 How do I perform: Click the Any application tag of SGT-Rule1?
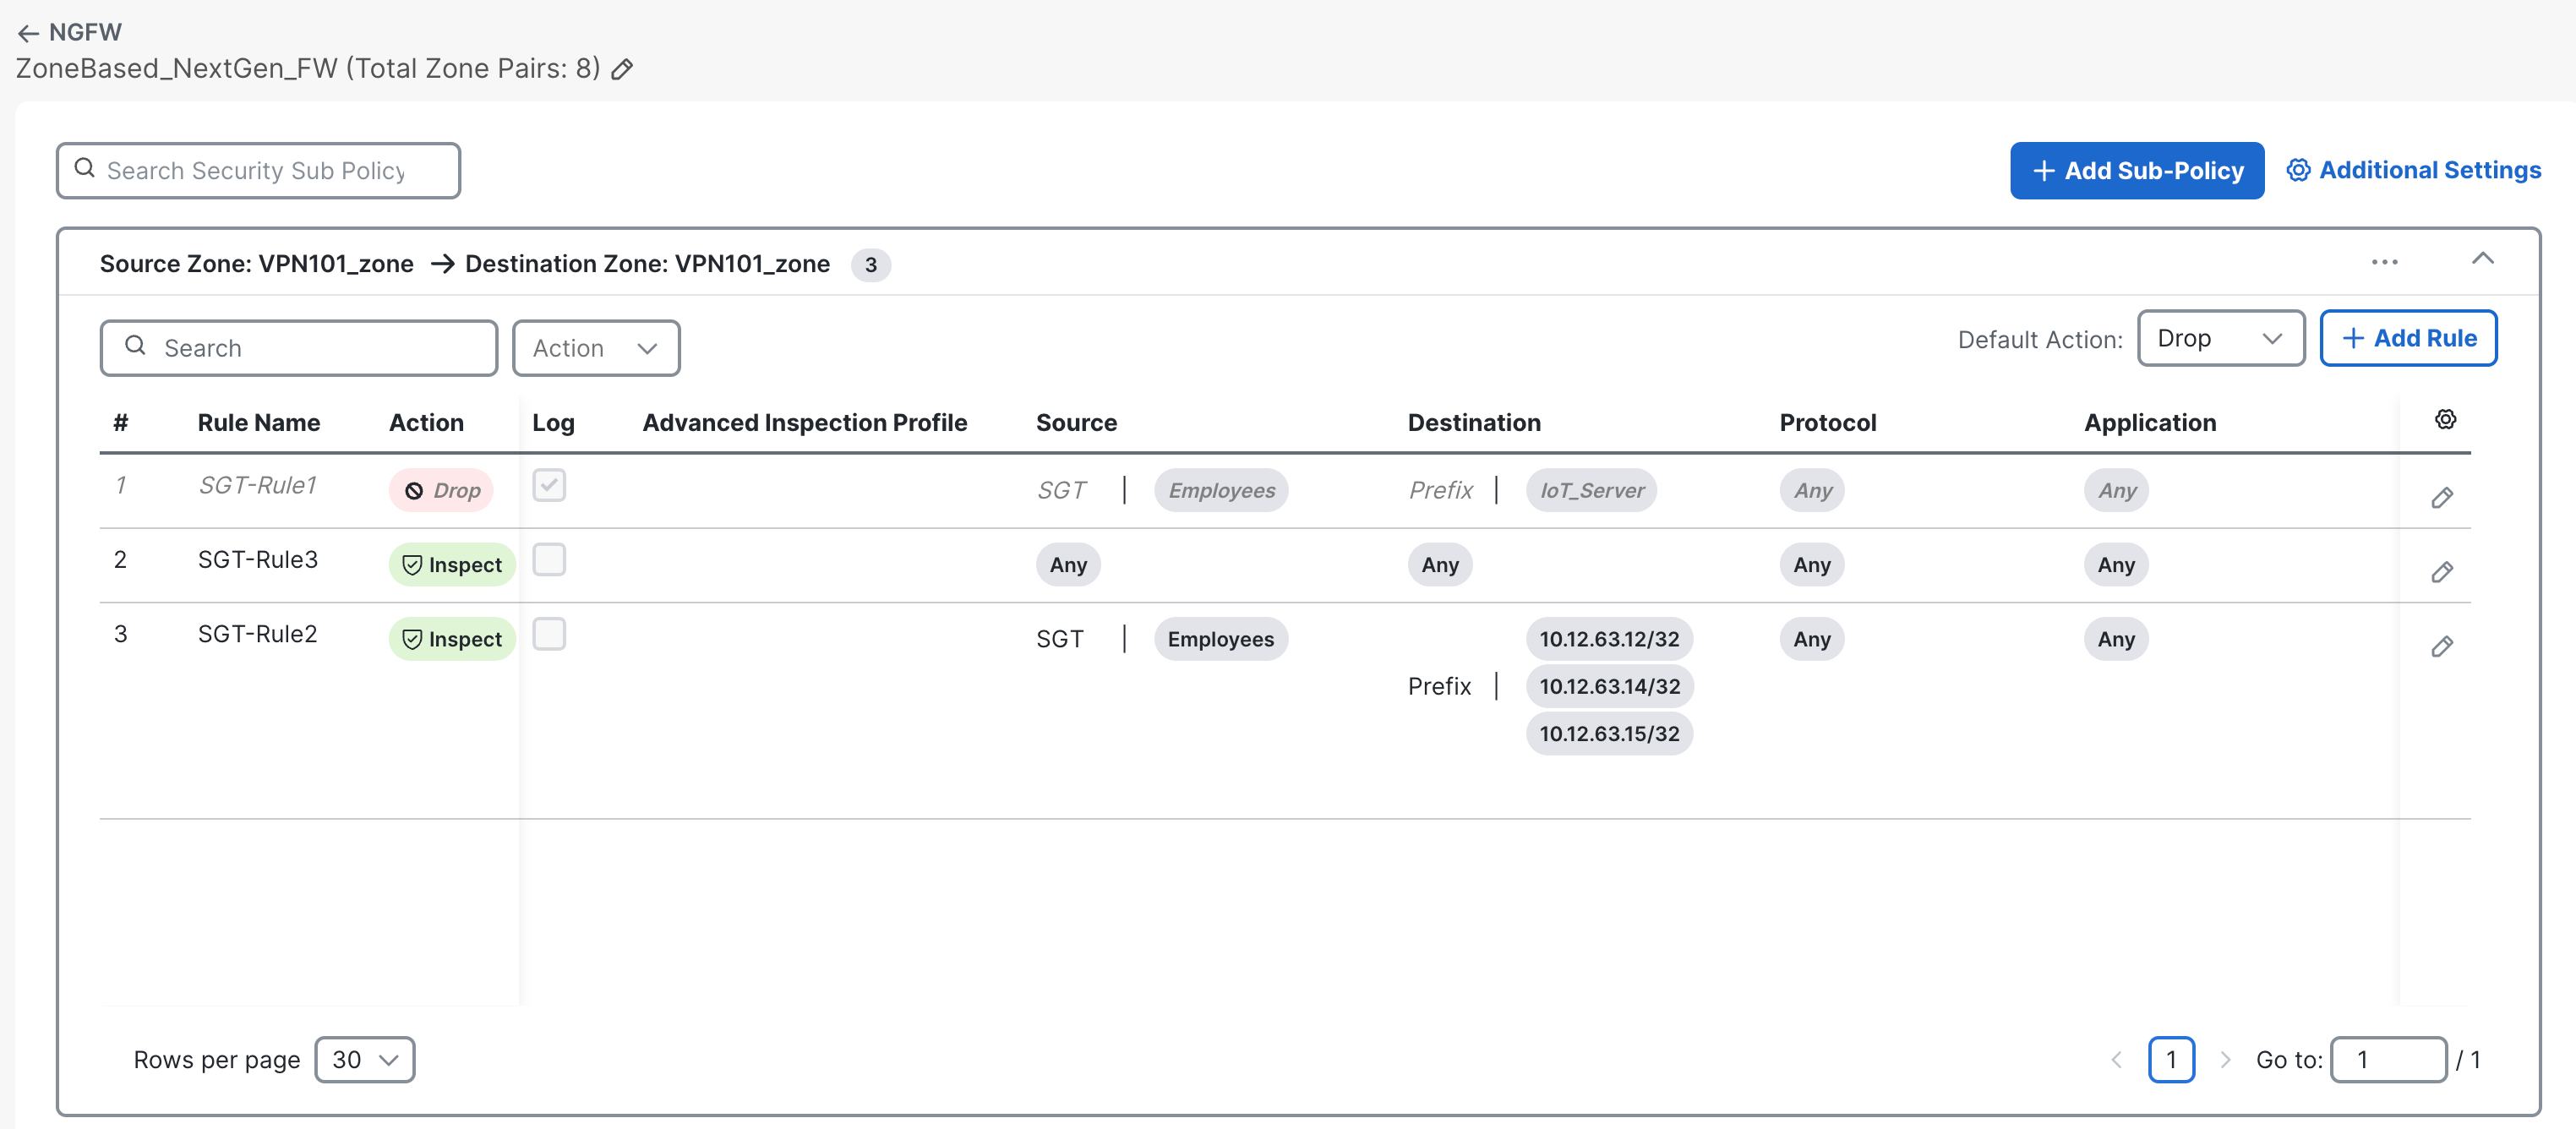[2117, 490]
